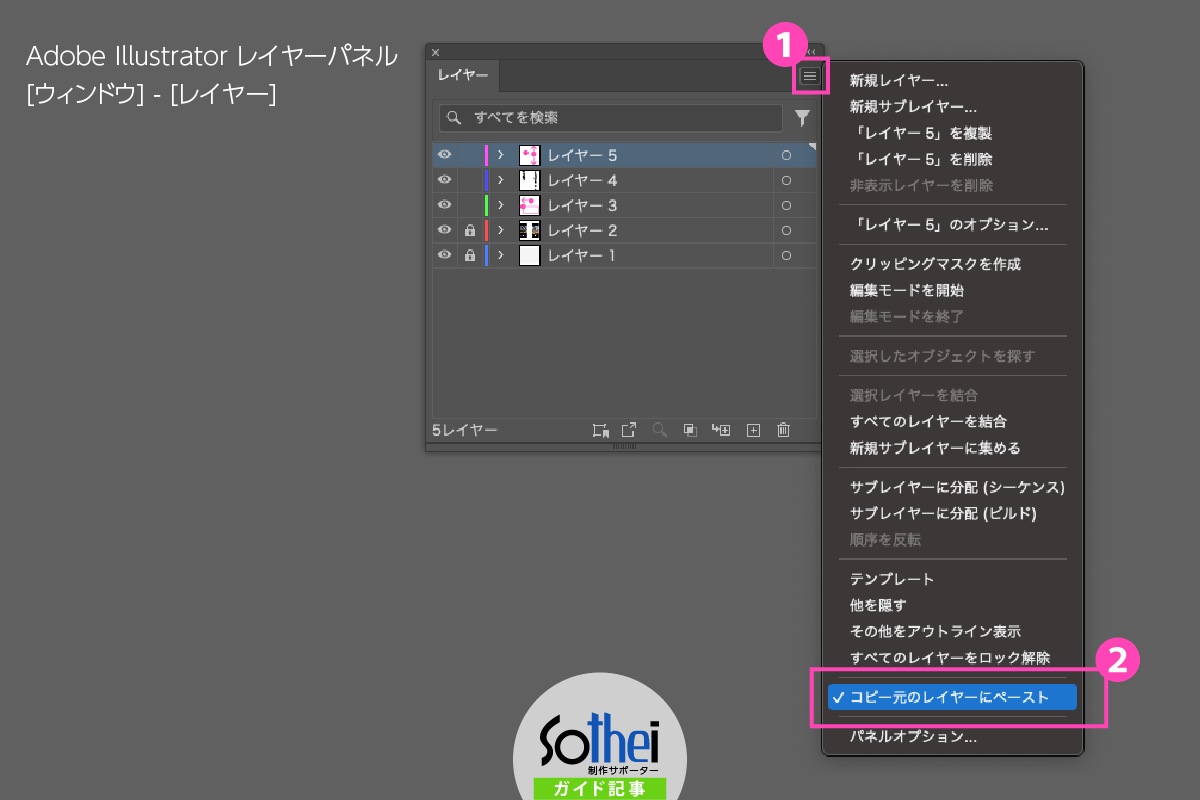Screen dimensions: 1200x800
Task: Lock レイヤー 4 in its lock column
Action: pyautogui.click(x=469, y=179)
